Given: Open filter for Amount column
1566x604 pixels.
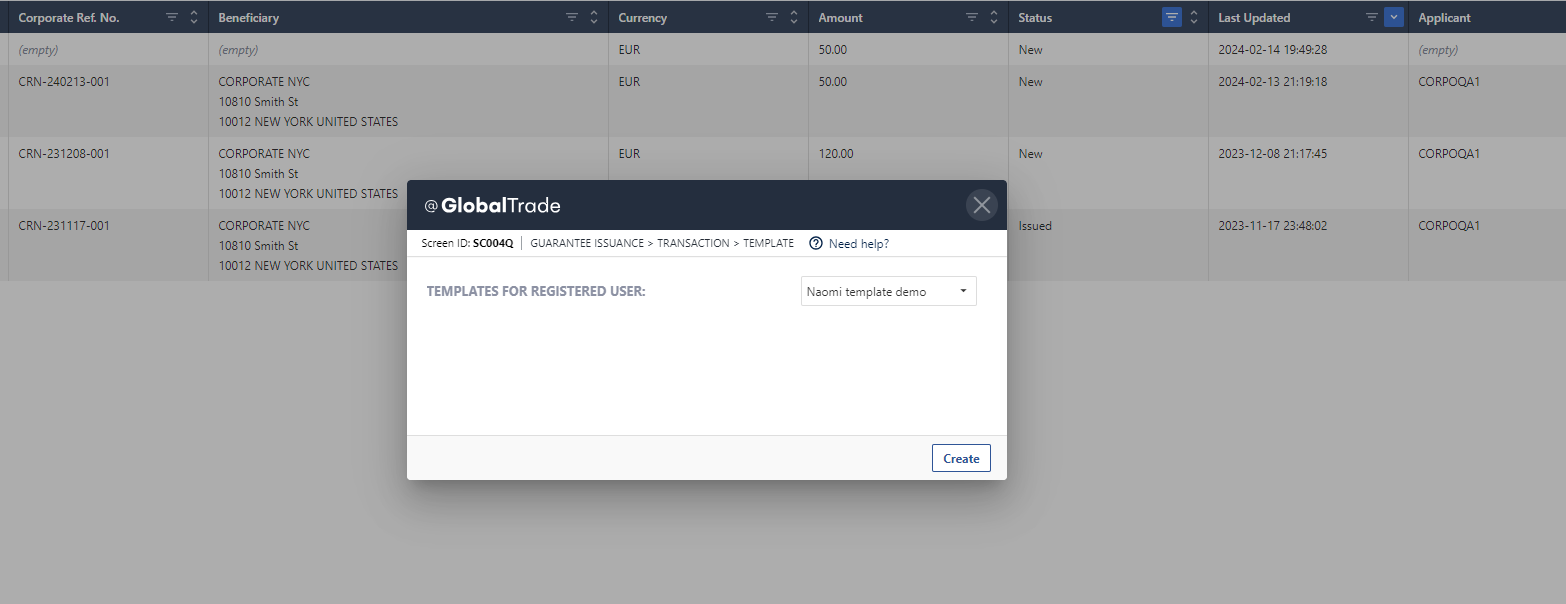Looking at the screenshot, I should tap(972, 17).
